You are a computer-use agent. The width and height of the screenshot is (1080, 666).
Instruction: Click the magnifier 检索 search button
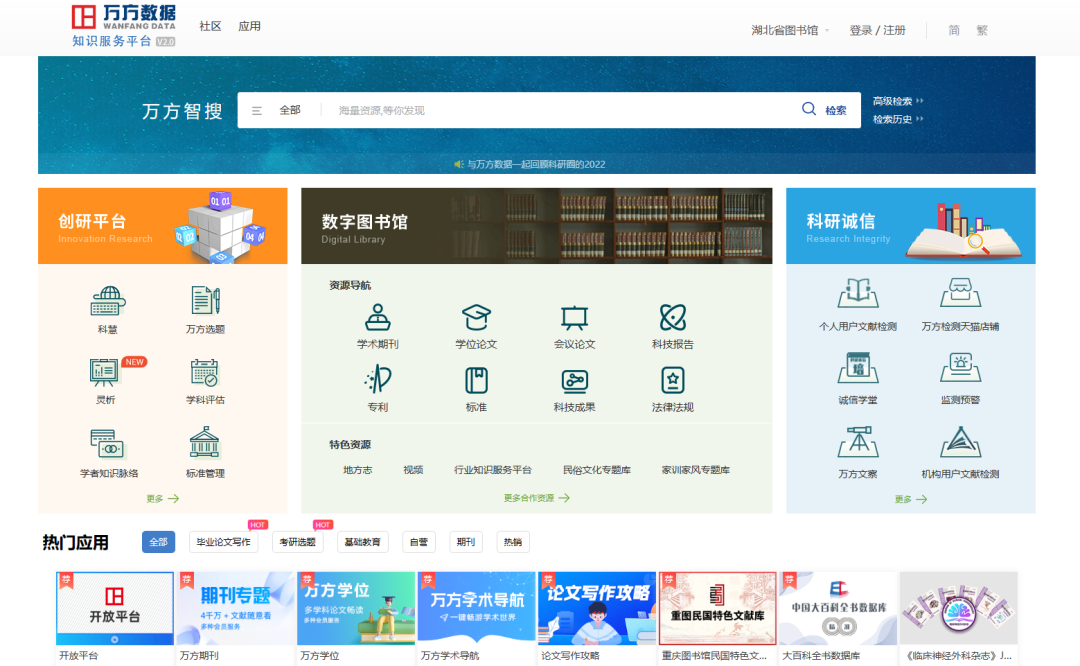coord(824,110)
